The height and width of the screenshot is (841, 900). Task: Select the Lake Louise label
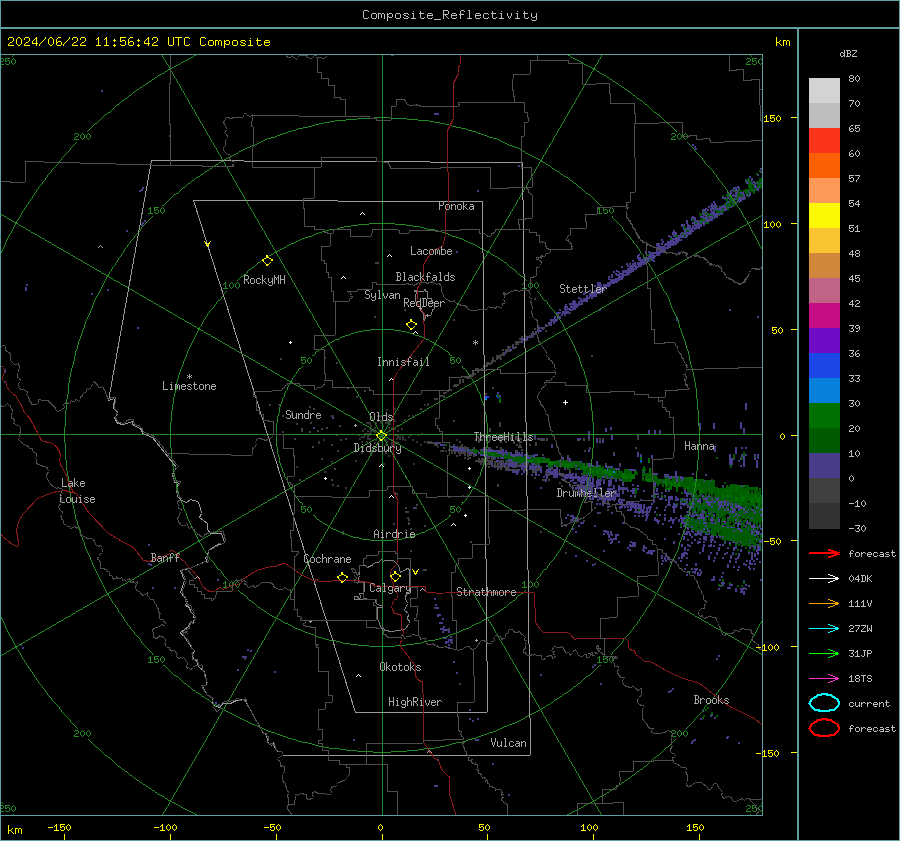[77, 491]
